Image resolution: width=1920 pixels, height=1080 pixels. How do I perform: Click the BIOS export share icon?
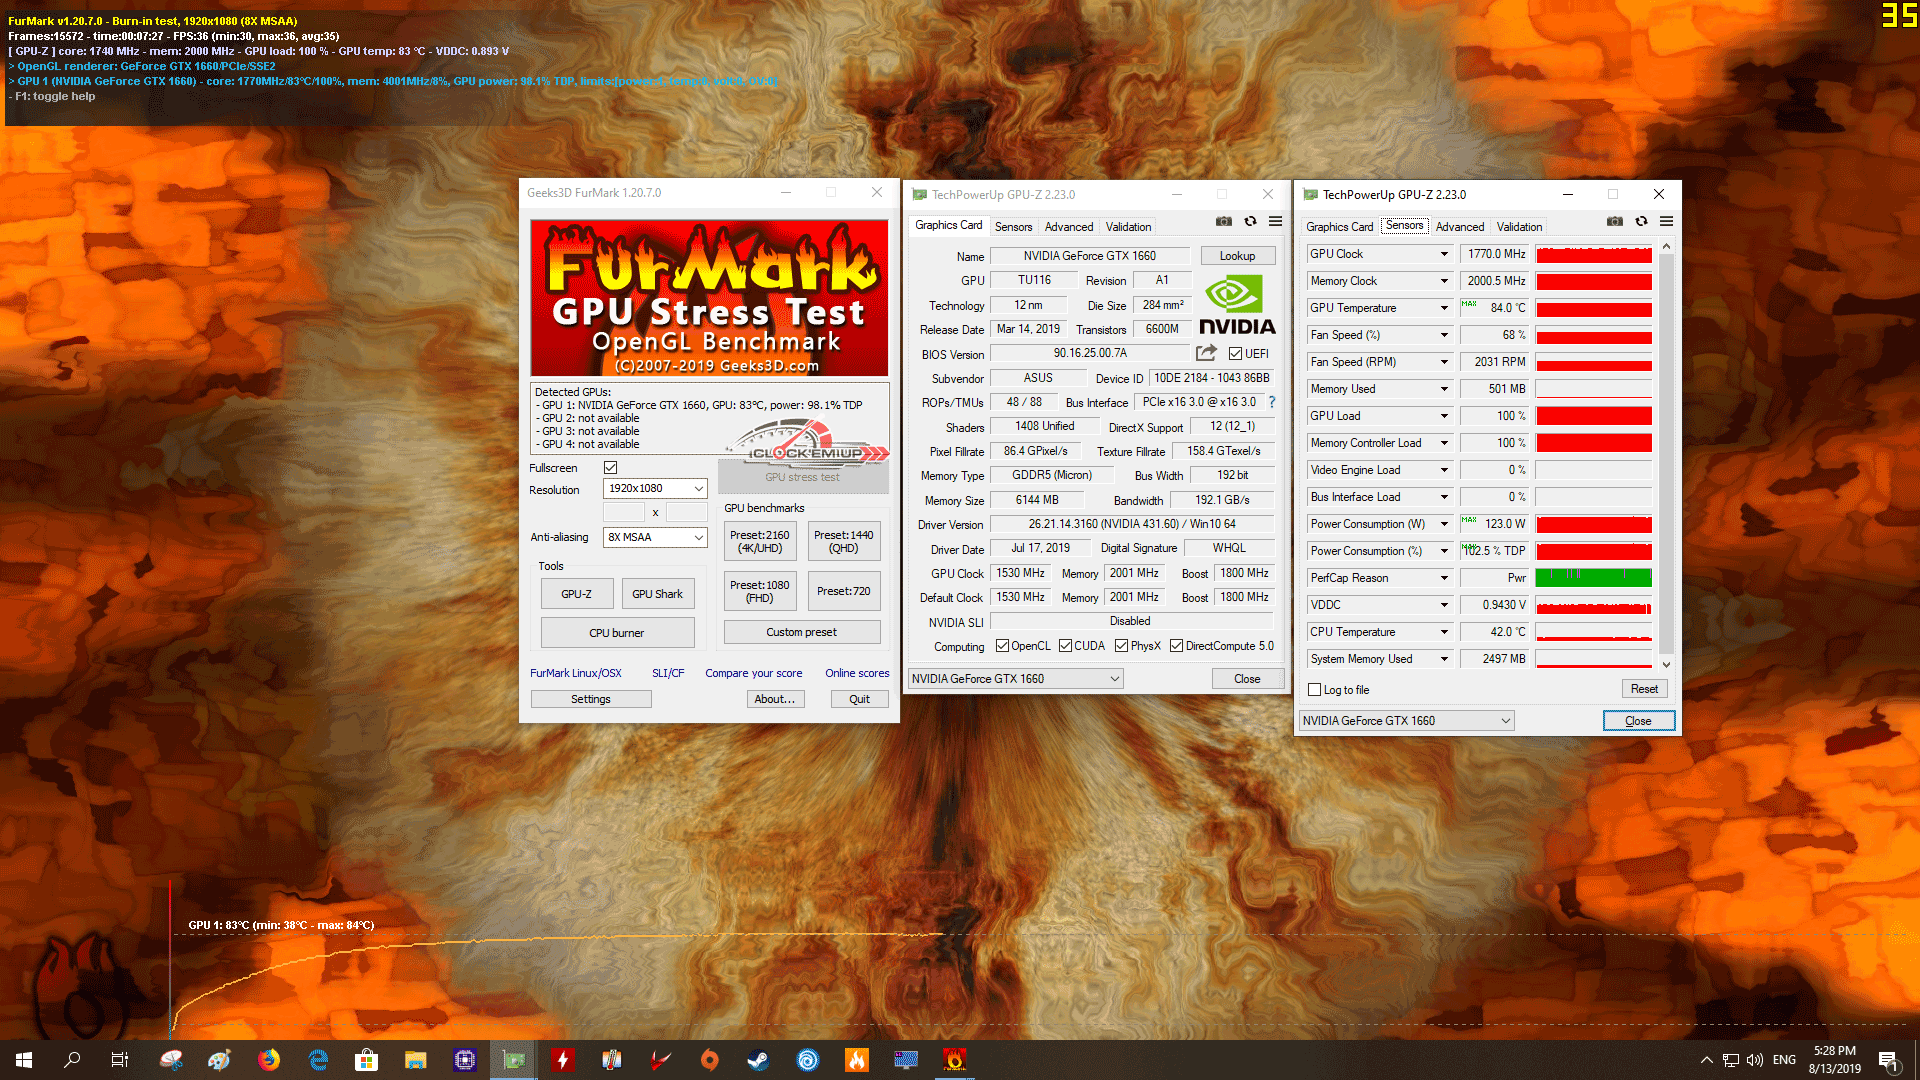1206,353
